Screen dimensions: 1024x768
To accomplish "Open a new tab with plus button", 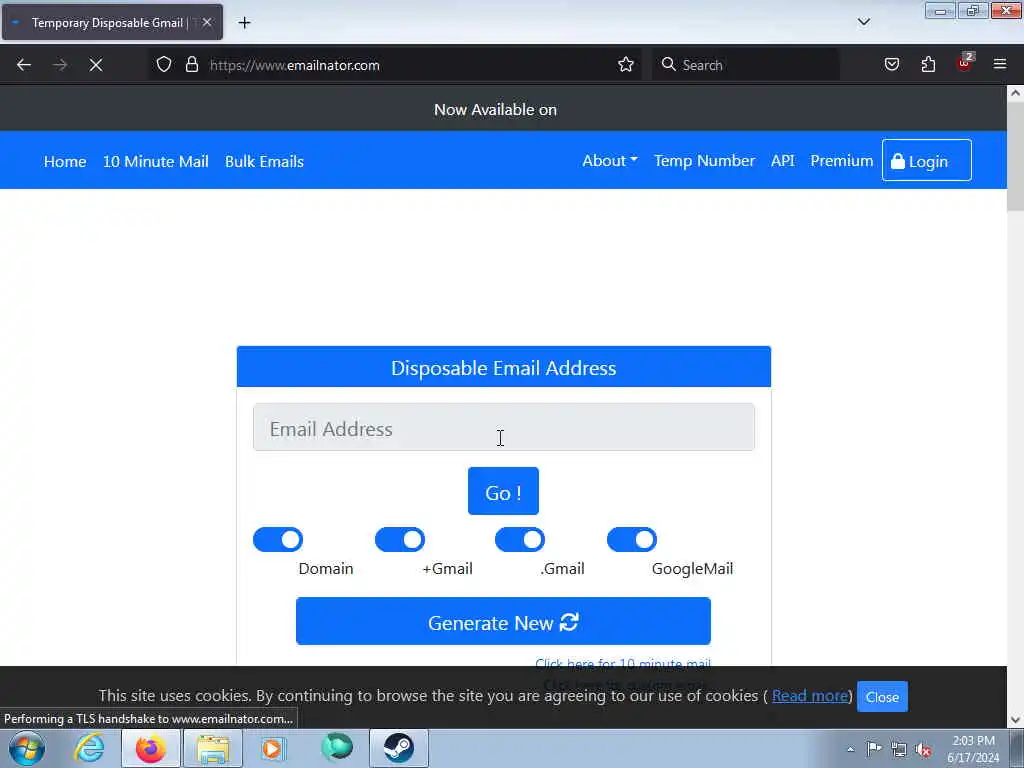I will [244, 23].
